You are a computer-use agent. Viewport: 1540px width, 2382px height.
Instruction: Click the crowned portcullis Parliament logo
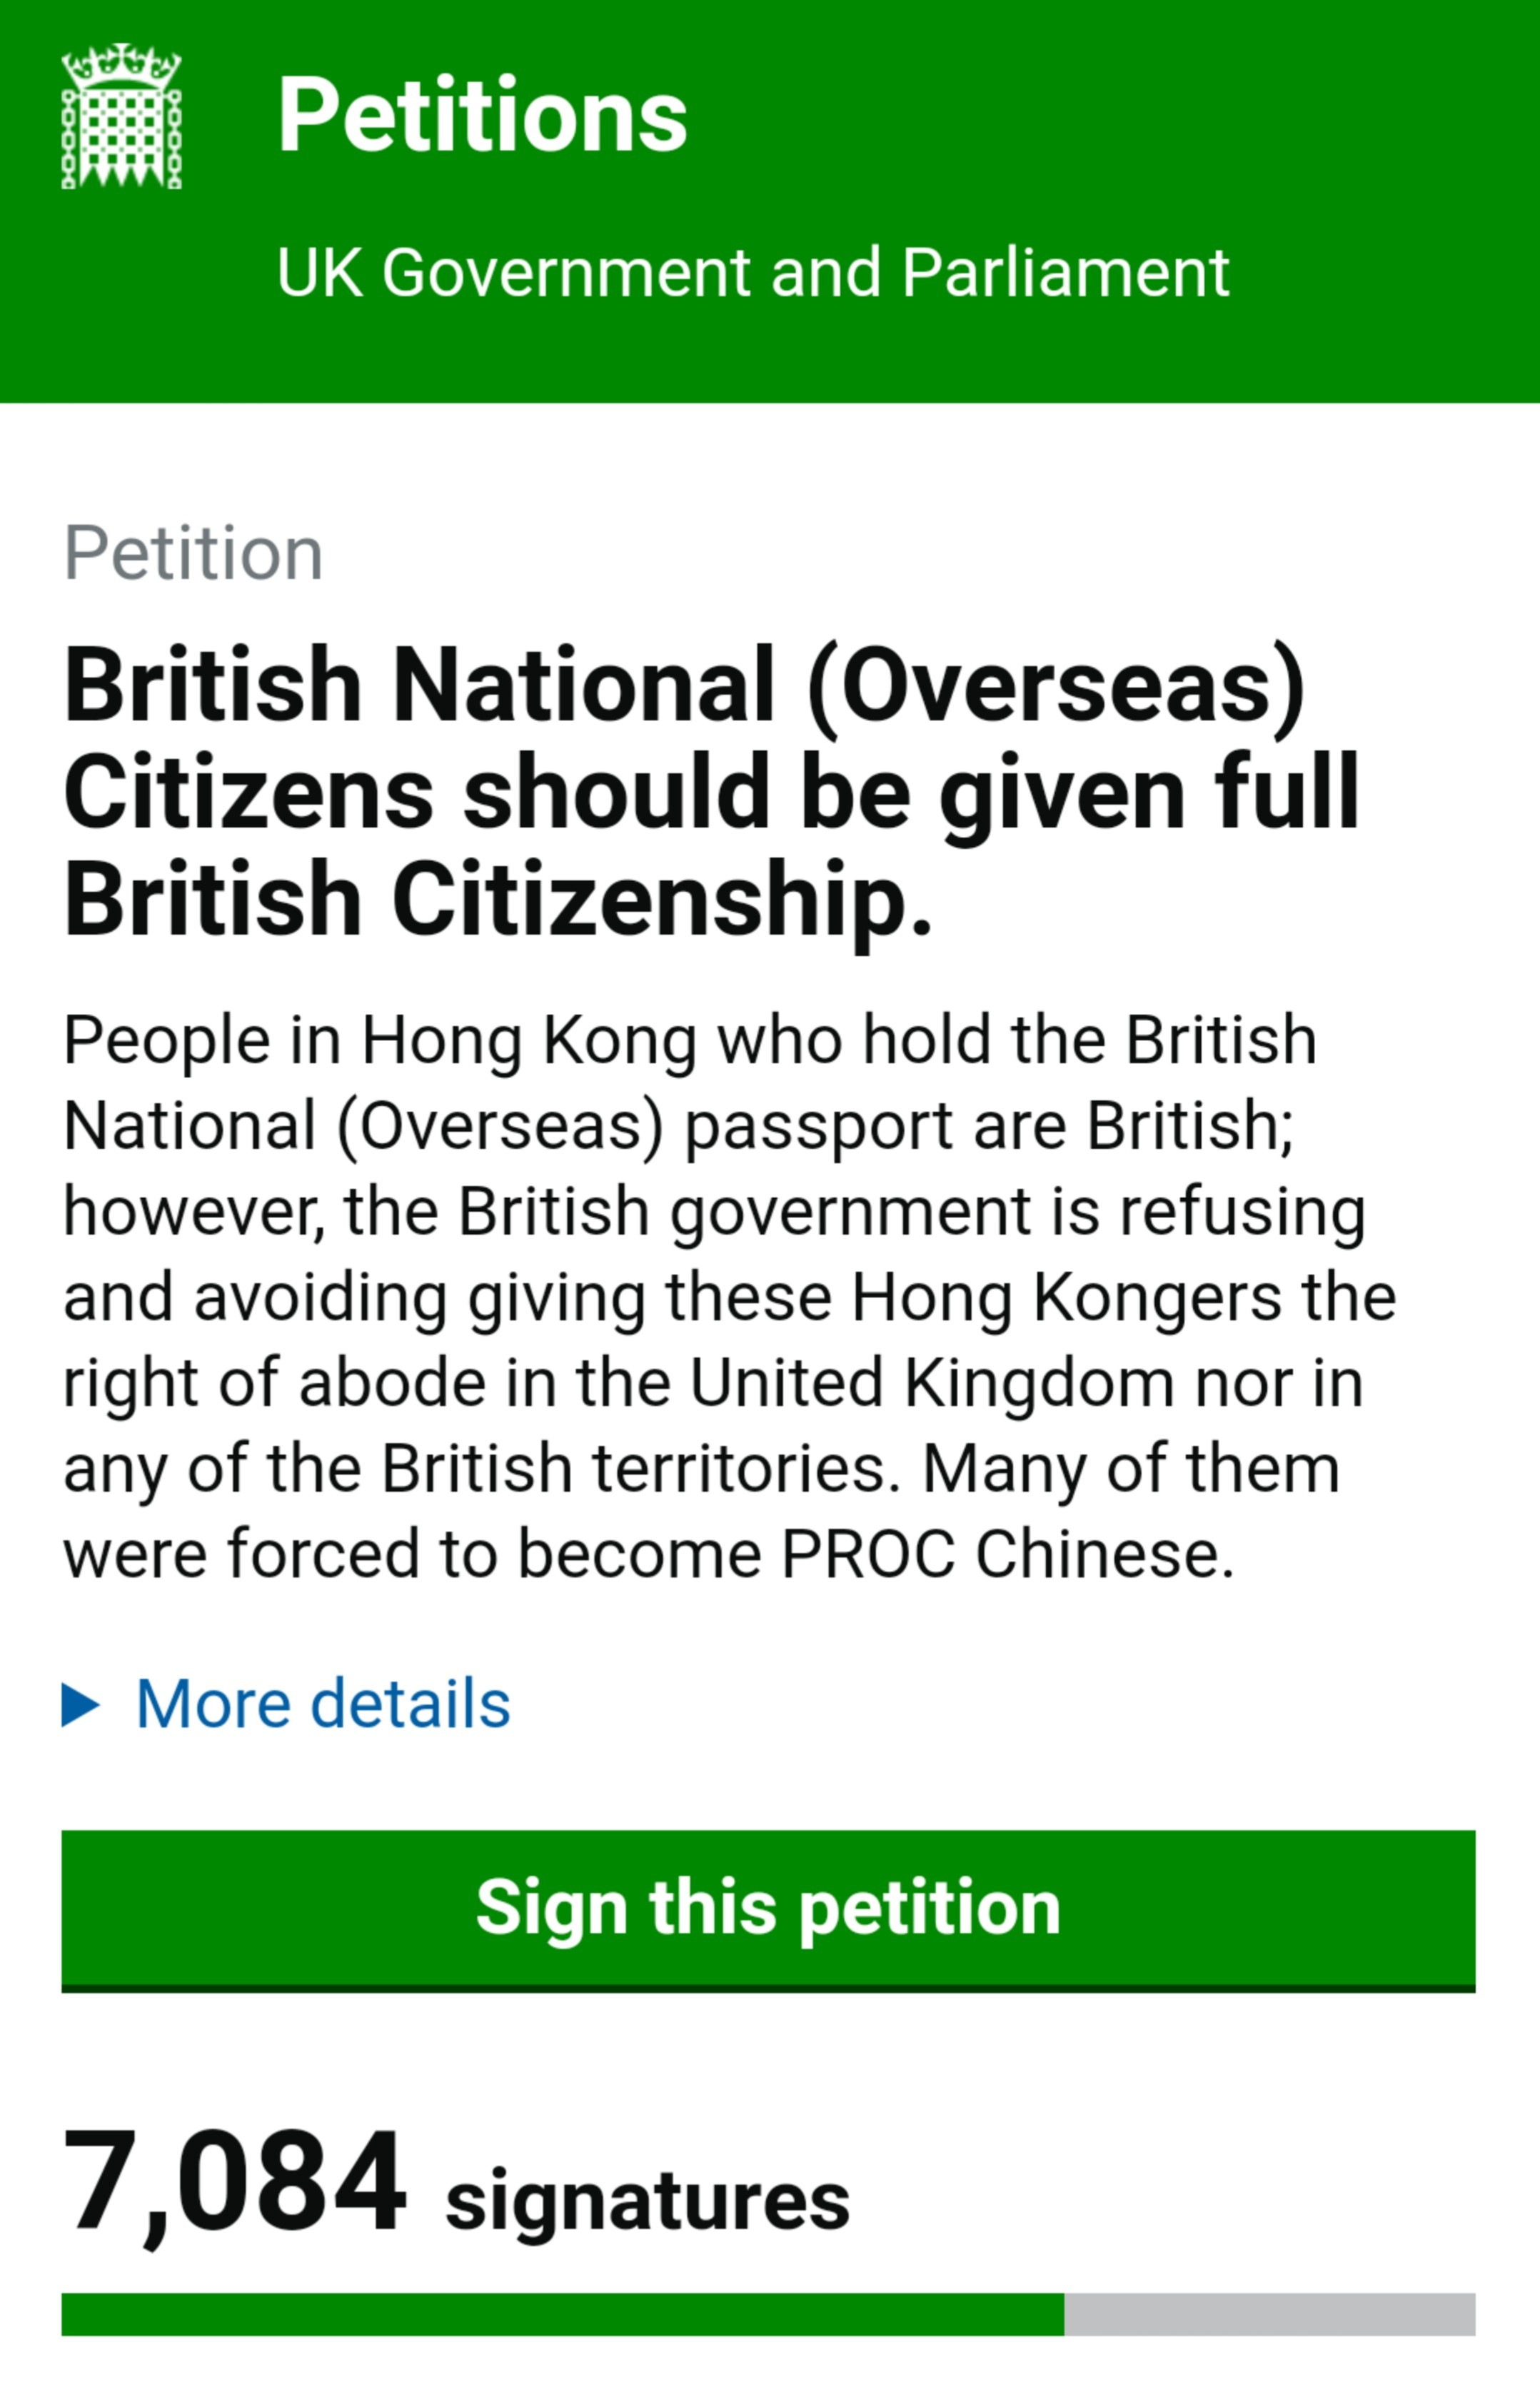tap(122, 115)
